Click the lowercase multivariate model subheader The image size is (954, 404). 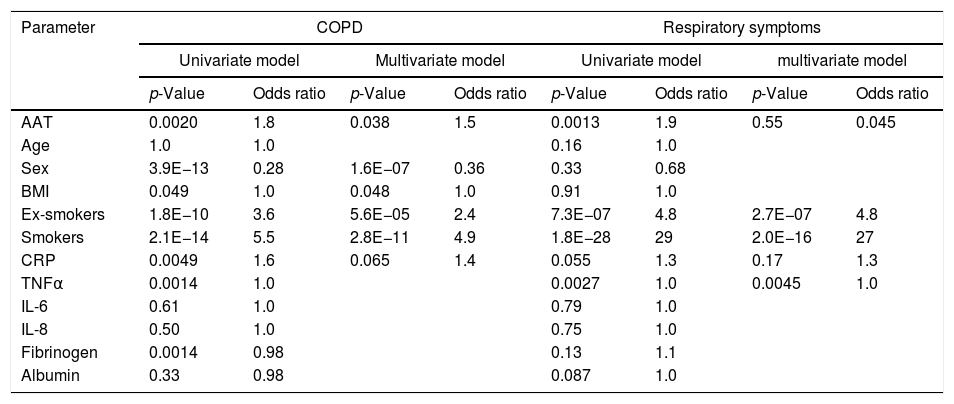tap(842, 61)
